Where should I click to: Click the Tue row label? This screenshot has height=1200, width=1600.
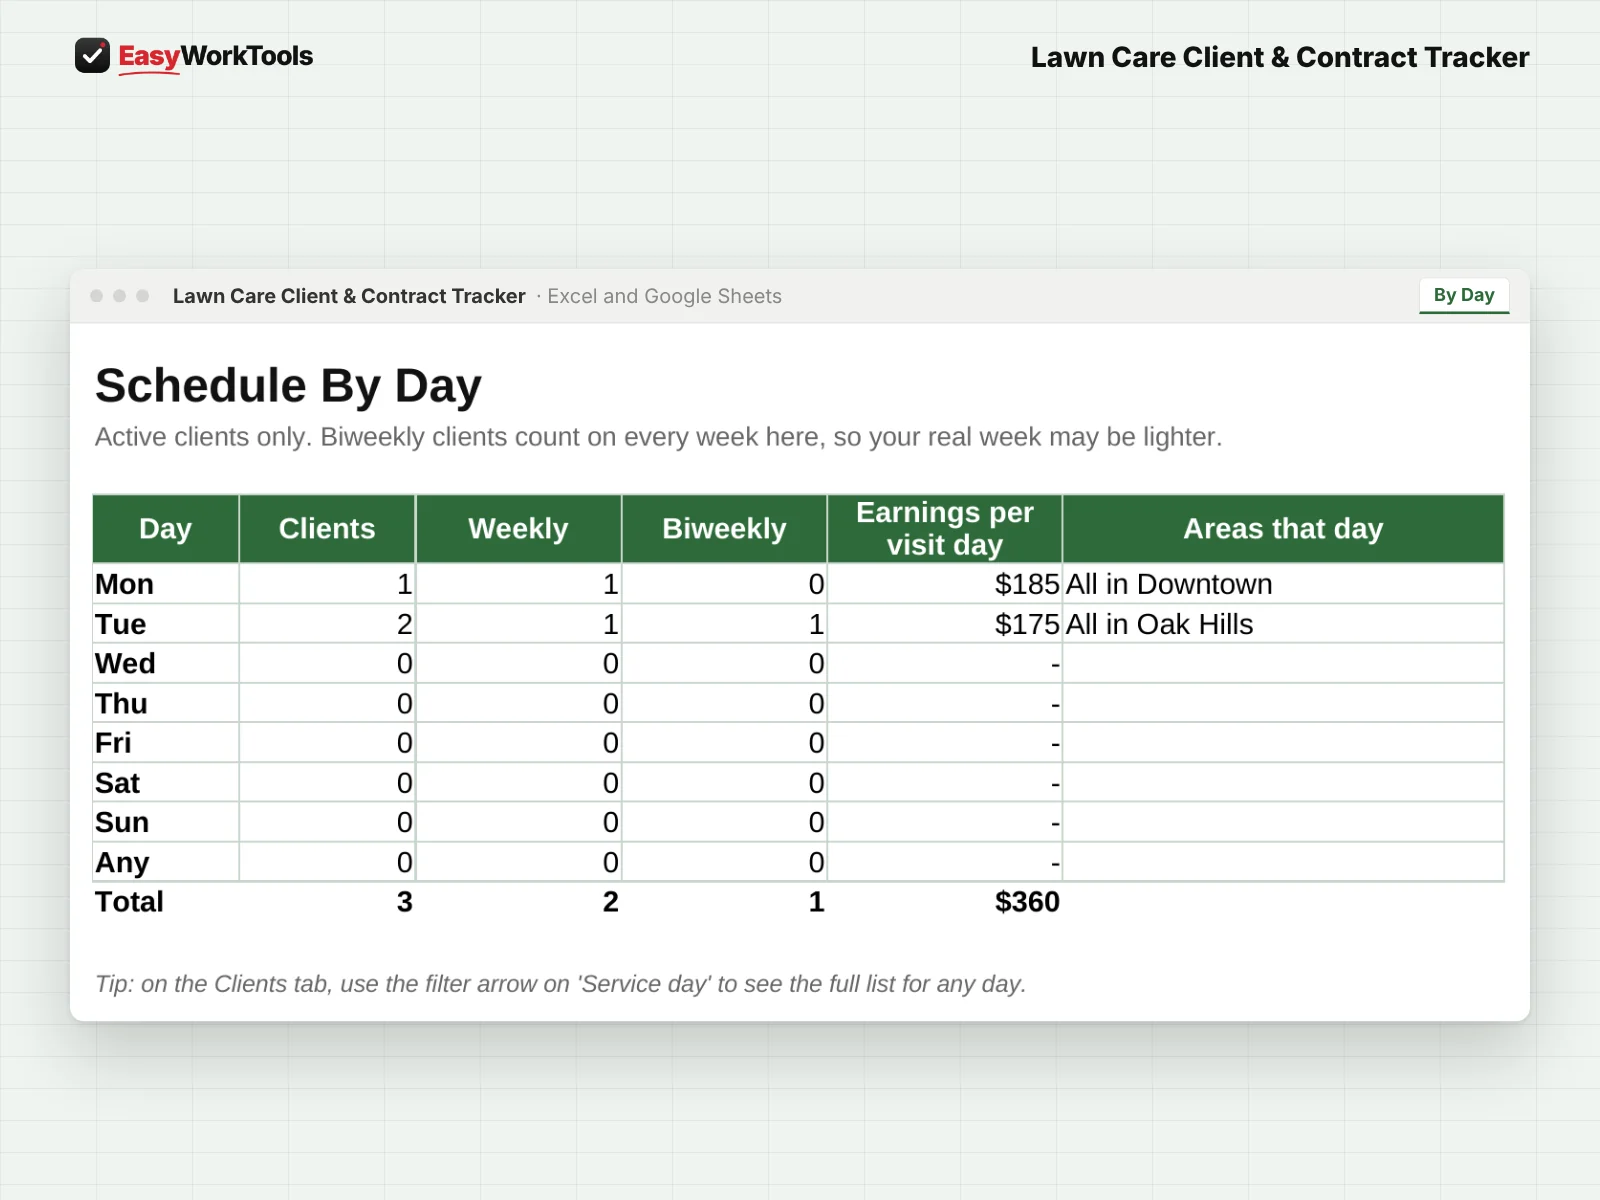coord(121,624)
